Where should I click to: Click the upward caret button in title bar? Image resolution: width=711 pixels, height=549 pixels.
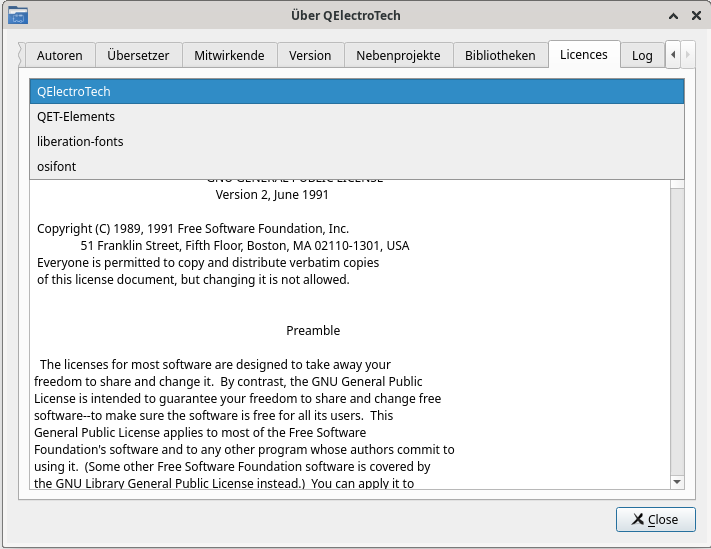coord(671,15)
